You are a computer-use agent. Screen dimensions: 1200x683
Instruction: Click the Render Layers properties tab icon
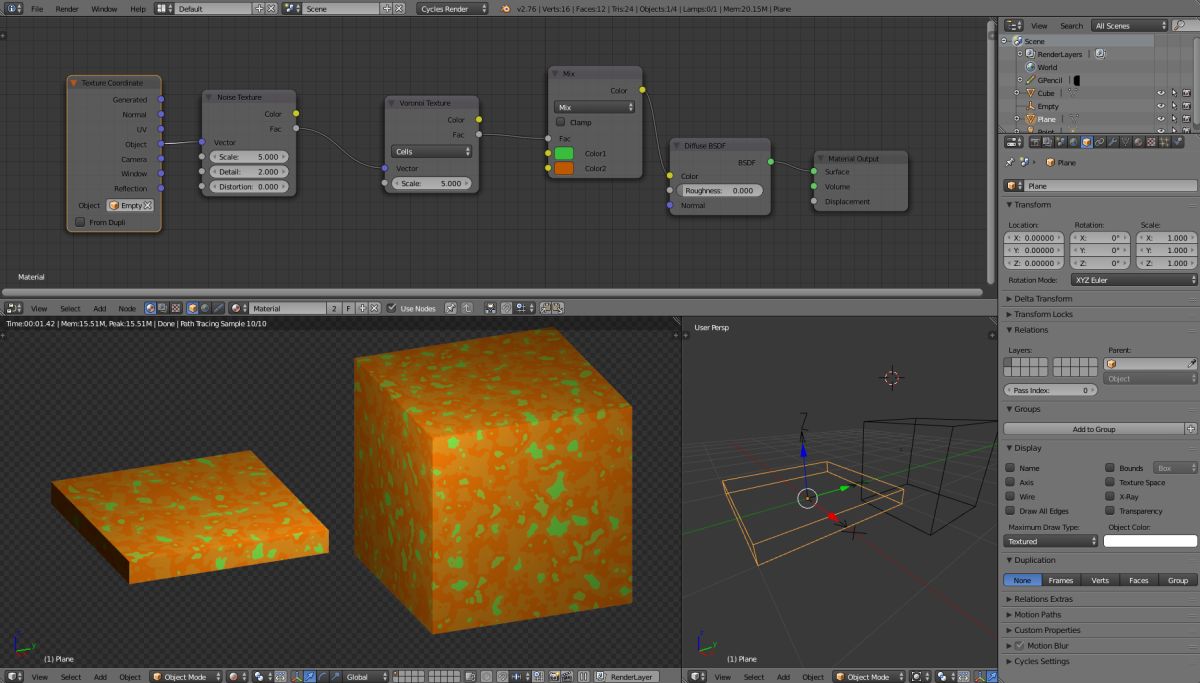pos(1047,142)
